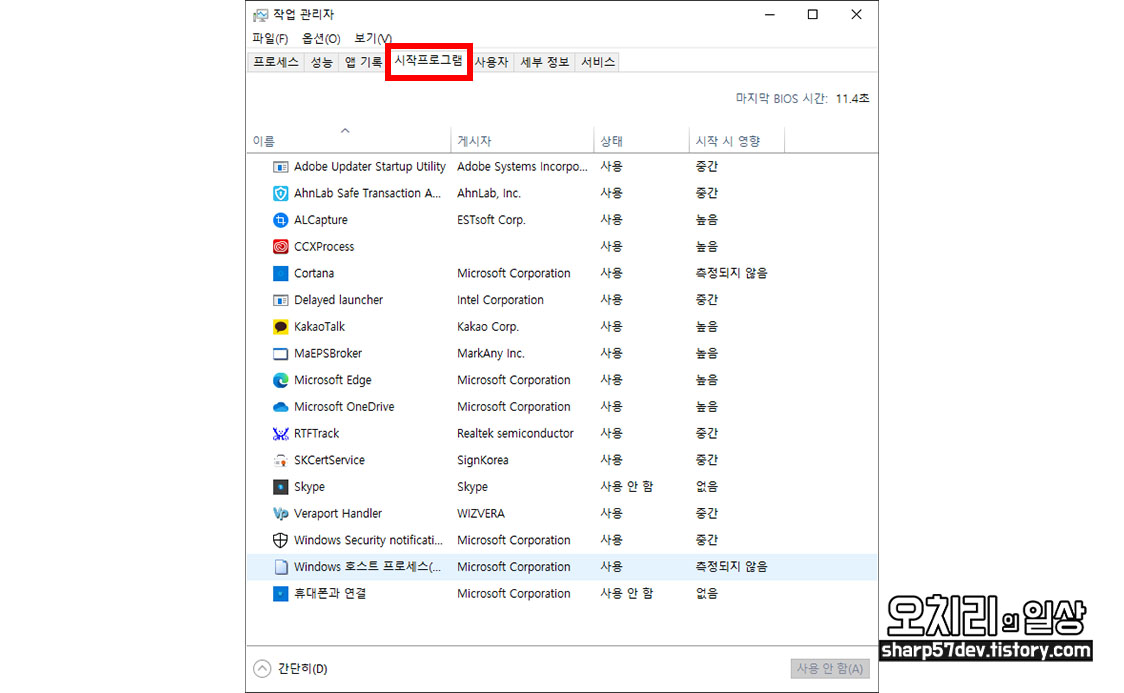Open the 보기(V) menu
1124x693 pixels.
click(x=373, y=39)
